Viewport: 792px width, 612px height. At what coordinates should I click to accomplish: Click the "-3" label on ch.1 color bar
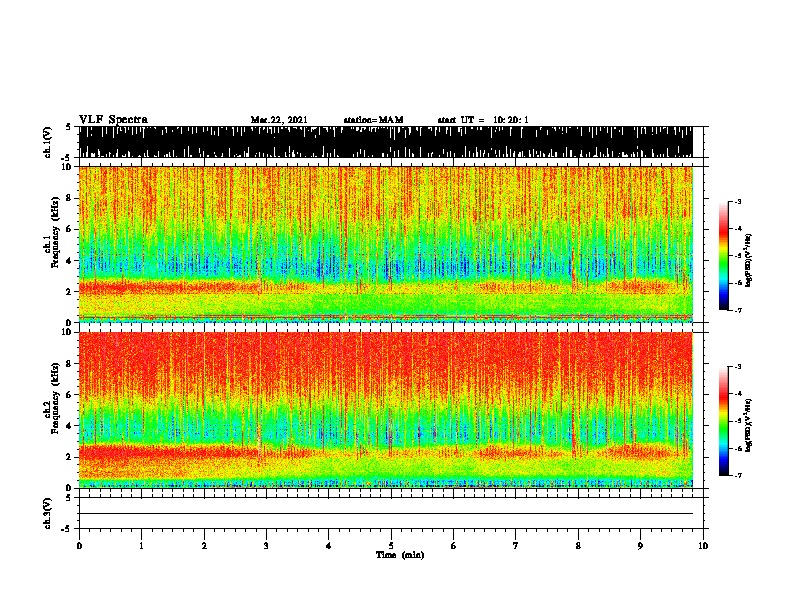point(737,201)
